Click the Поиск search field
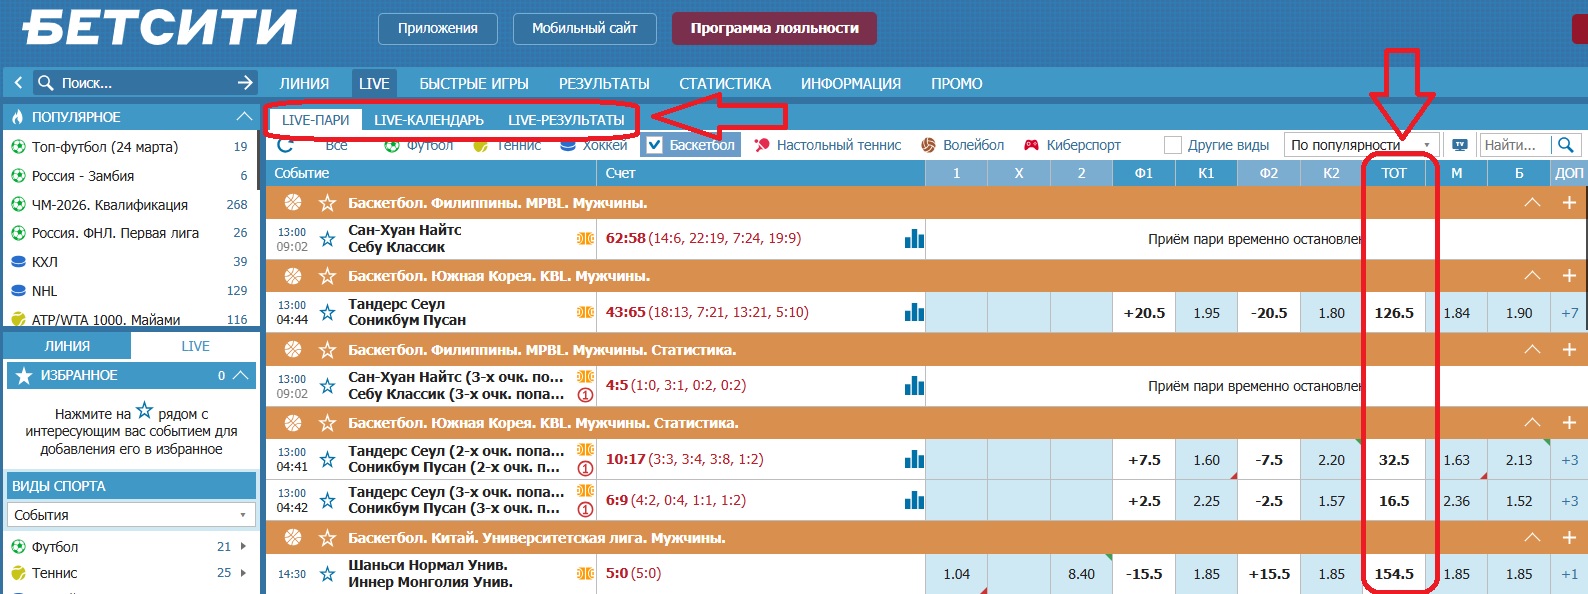The height and width of the screenshot is (594, 1588). pos(145,83)
